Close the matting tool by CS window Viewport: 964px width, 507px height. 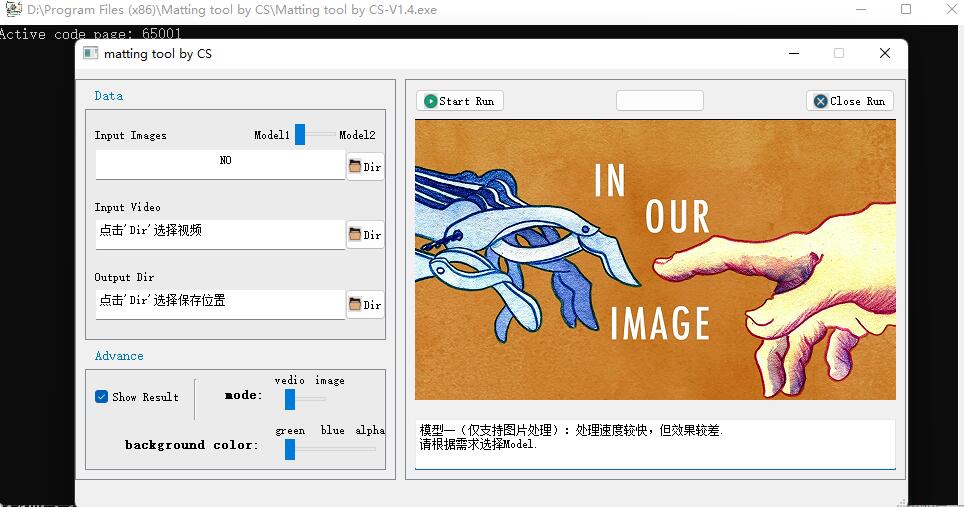(x=885, y=53)
